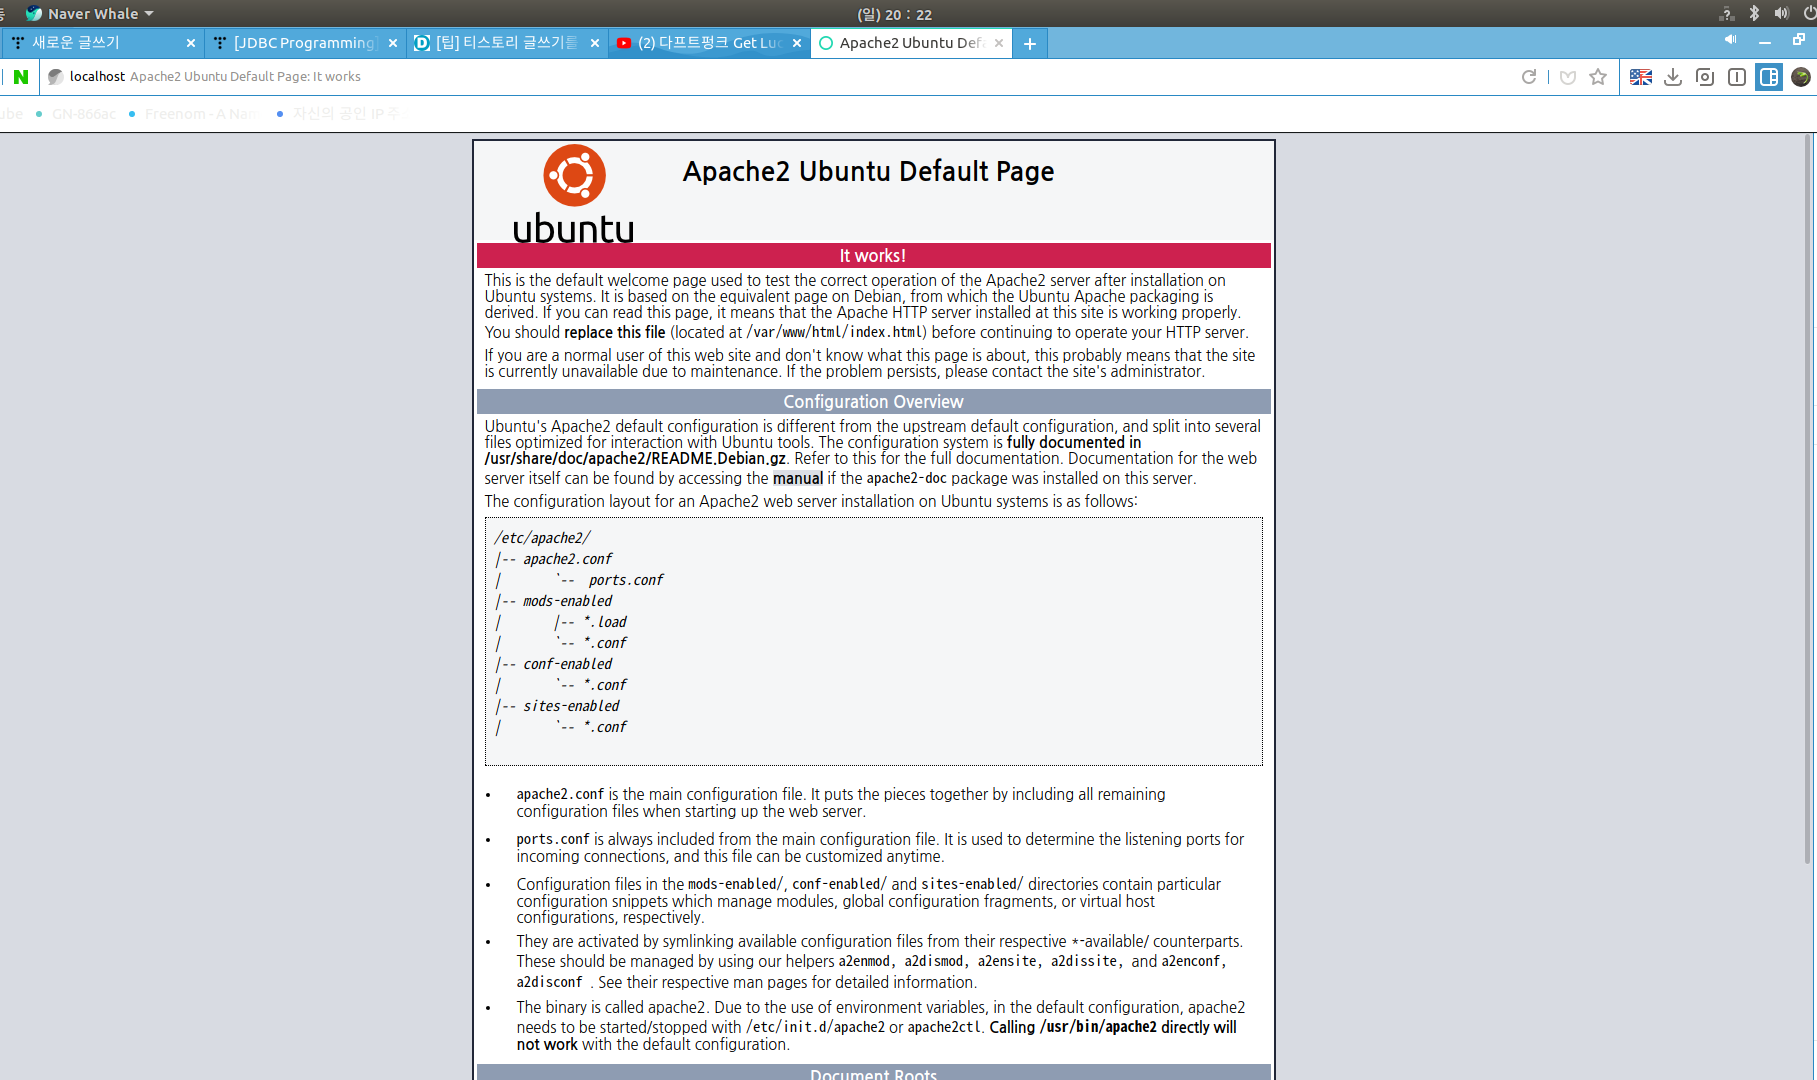Click 'mods-enabled' in the directory tree
The height and width of the screenshot is (1080, 1817).
[567, 601]
